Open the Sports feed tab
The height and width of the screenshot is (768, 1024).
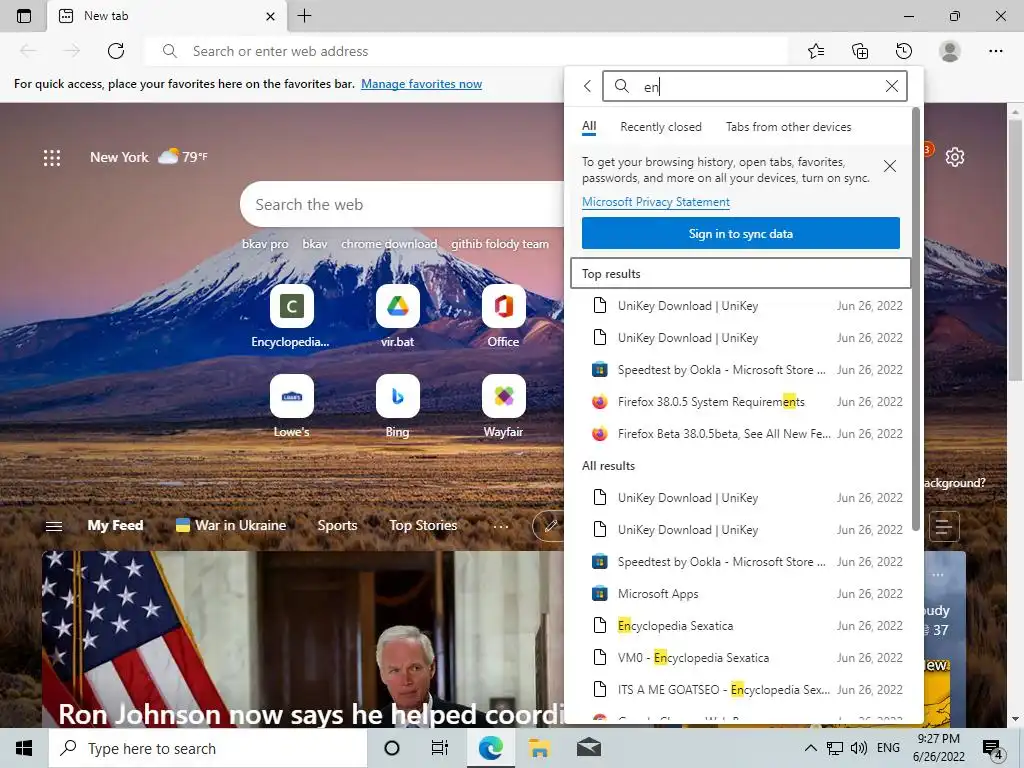[337, 526]
